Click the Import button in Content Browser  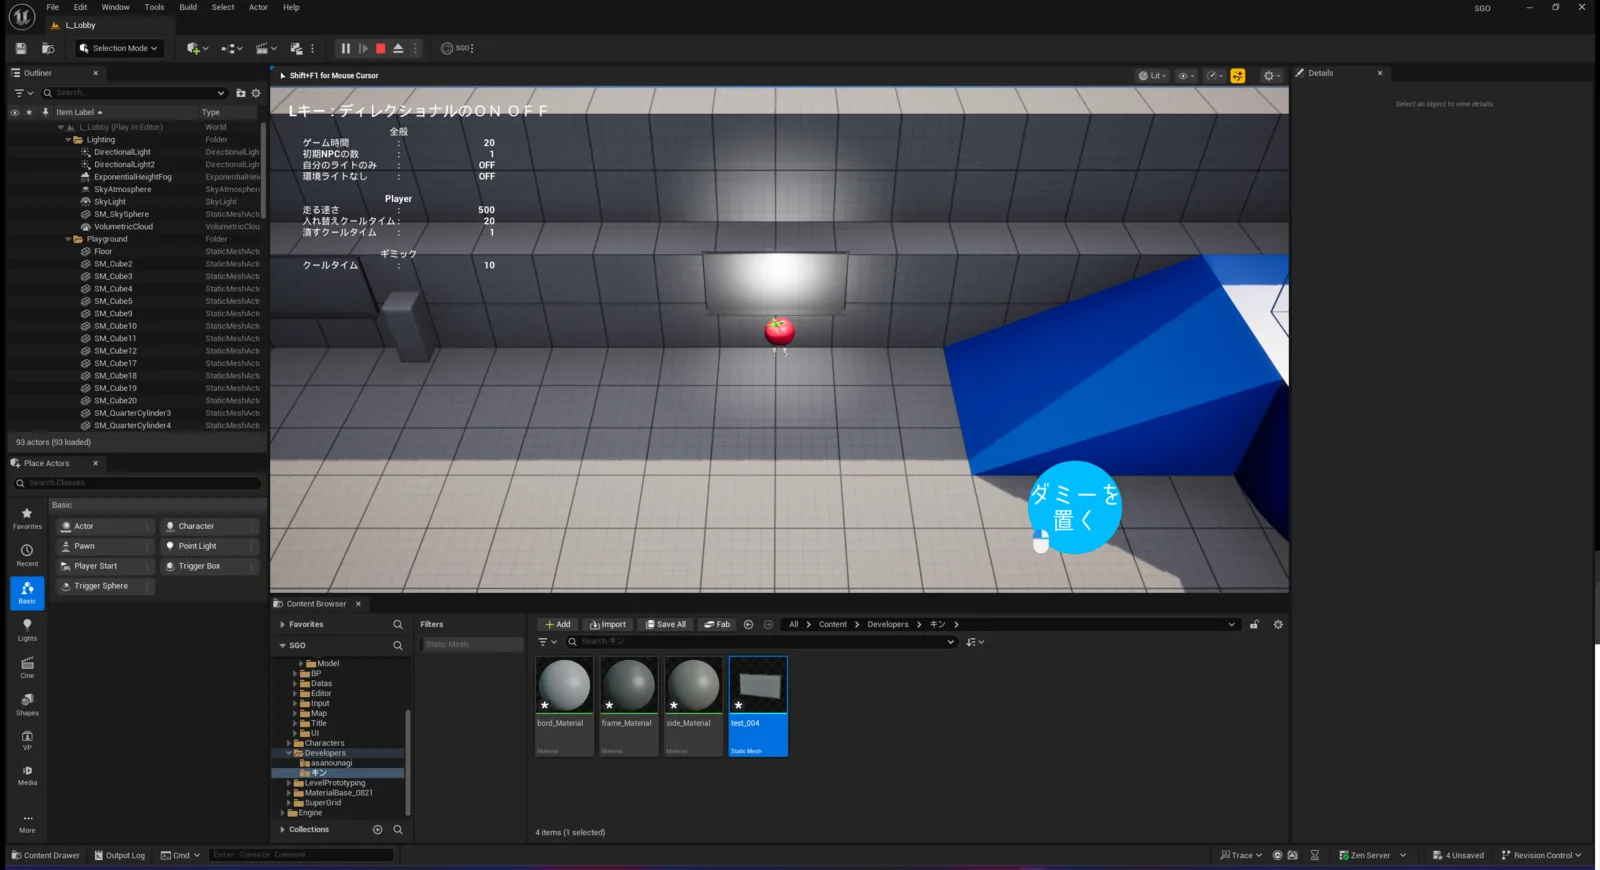tap(607, 624)
